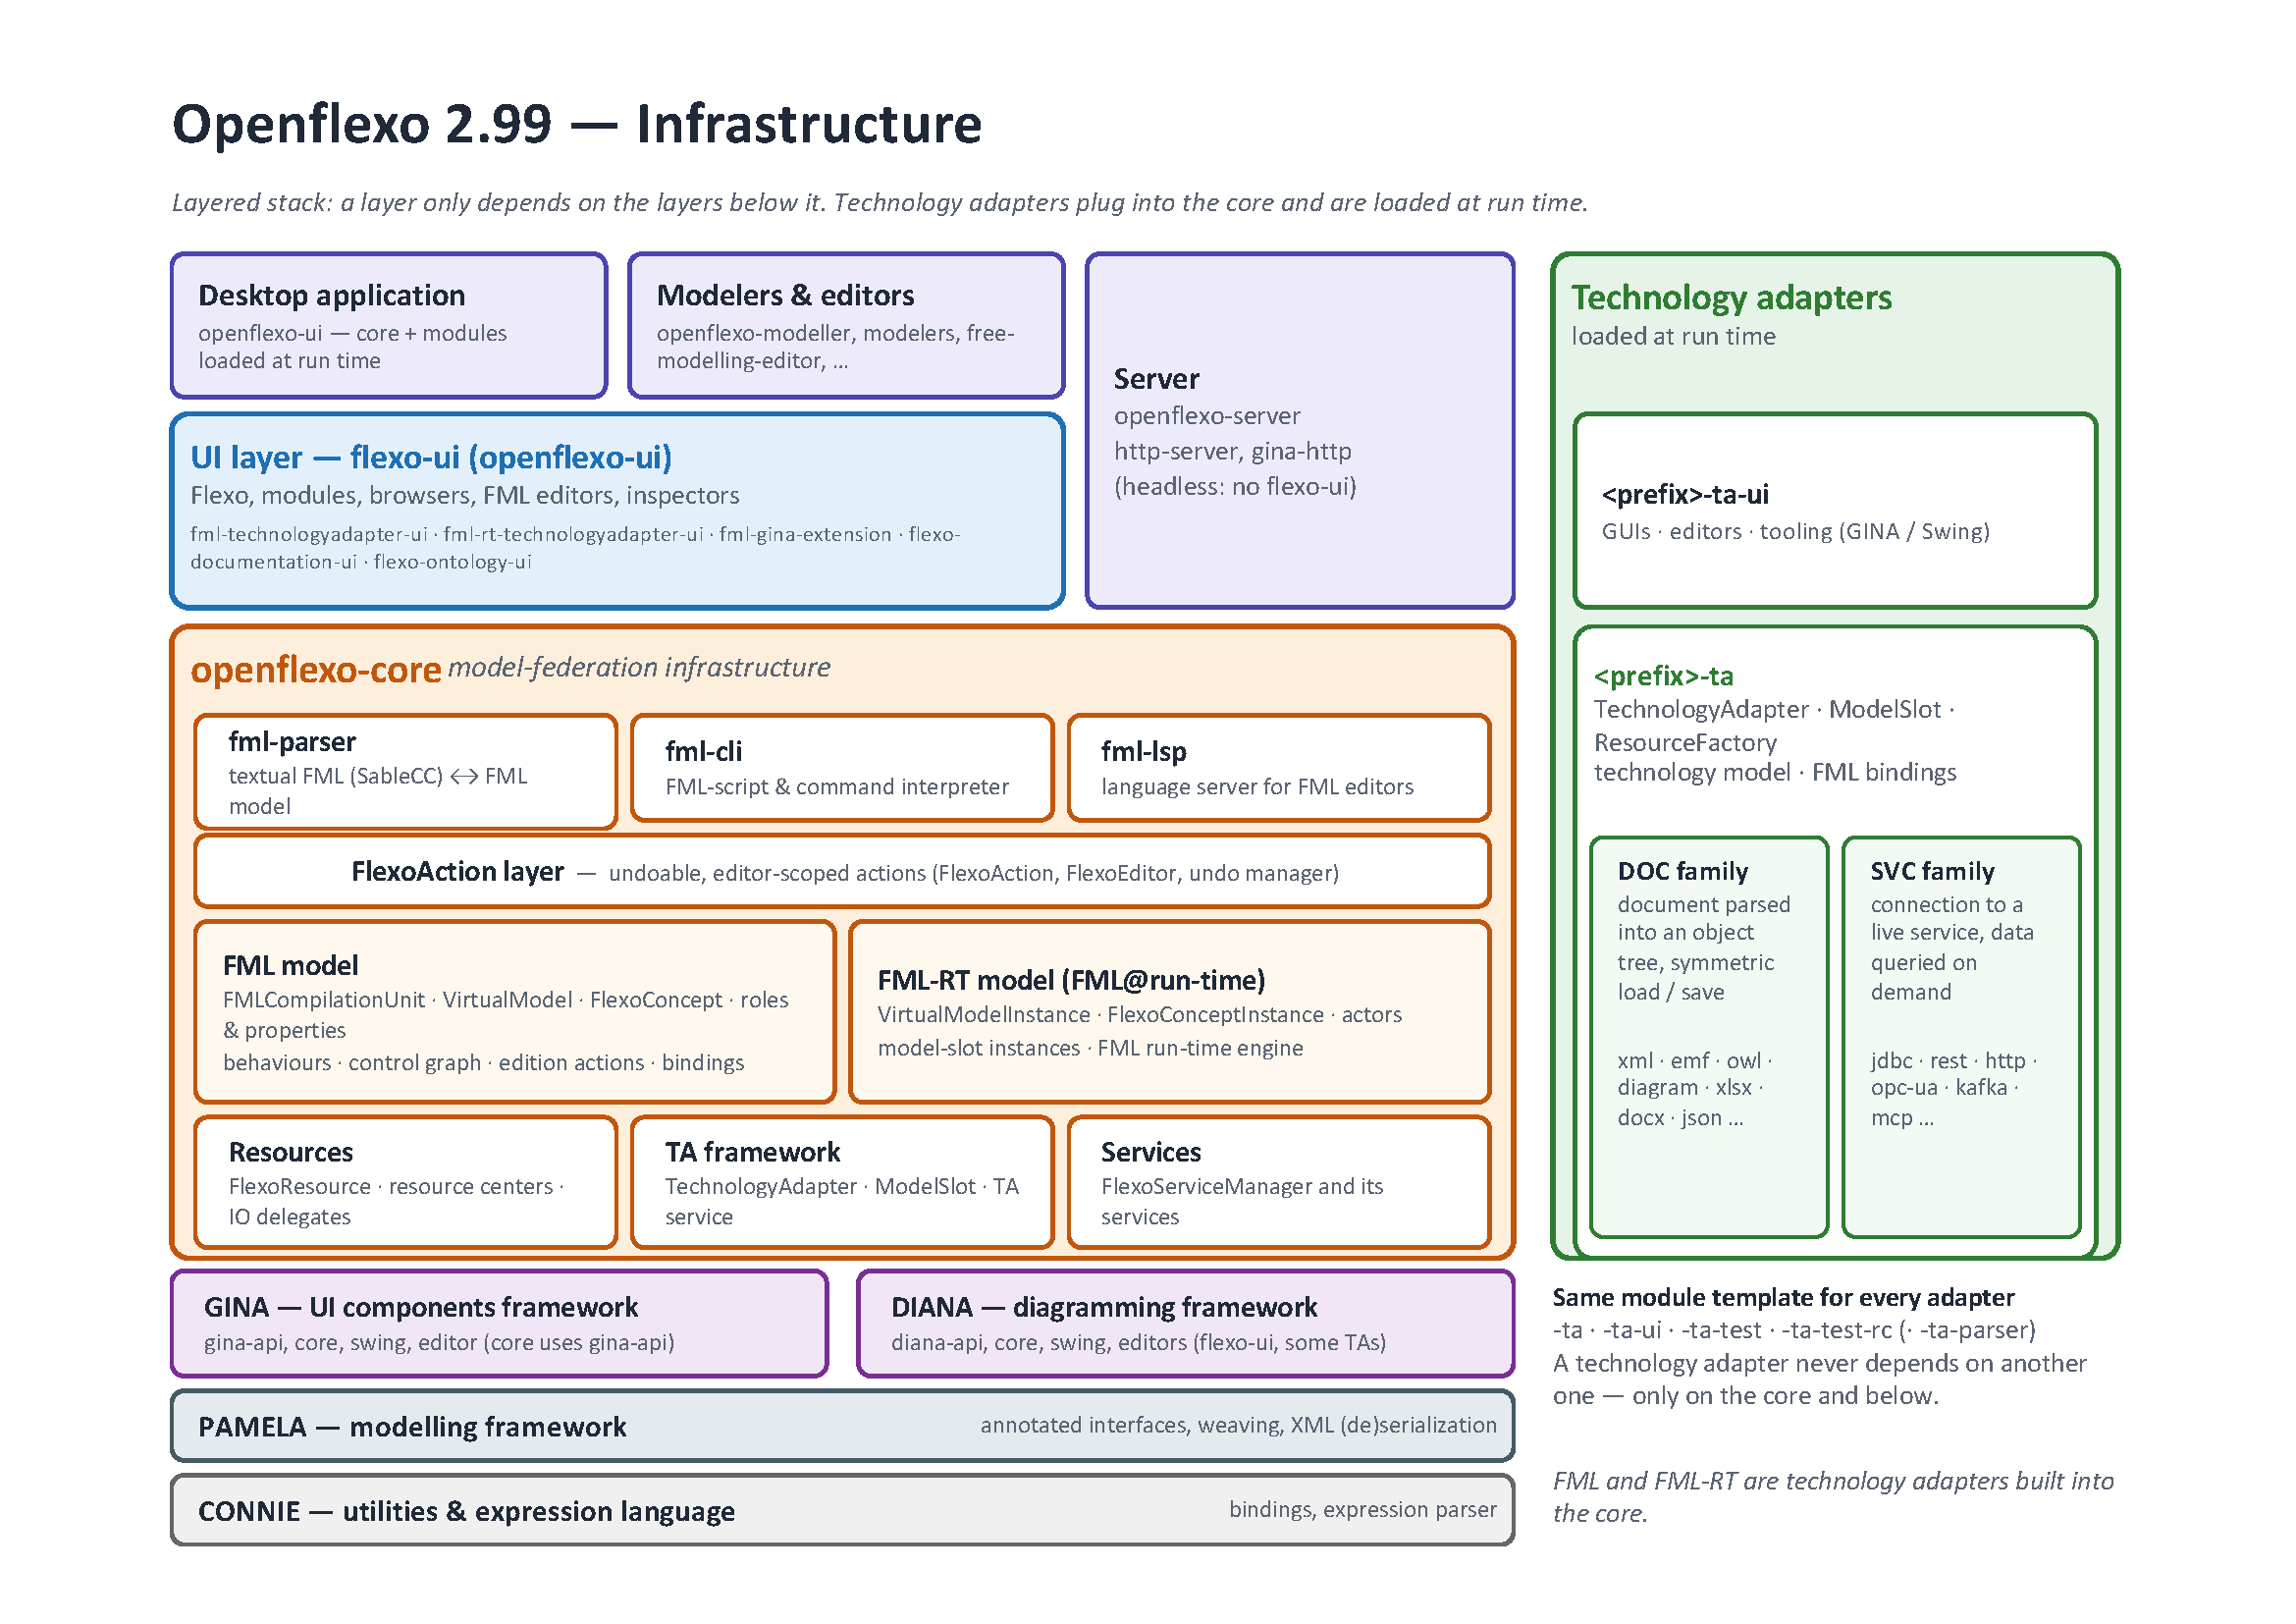Click the 'FML model' heading
This screenshot has width=2296, height=1624.
click(291, 966)
